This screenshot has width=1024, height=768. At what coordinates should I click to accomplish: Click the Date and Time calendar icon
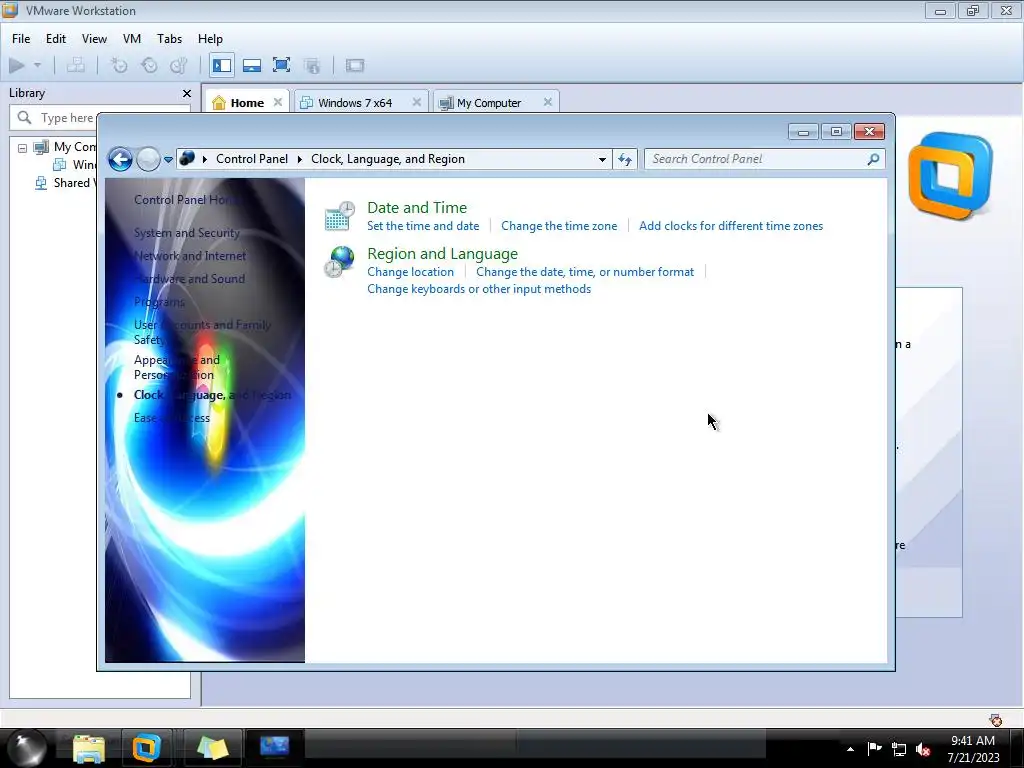point(340,216)
